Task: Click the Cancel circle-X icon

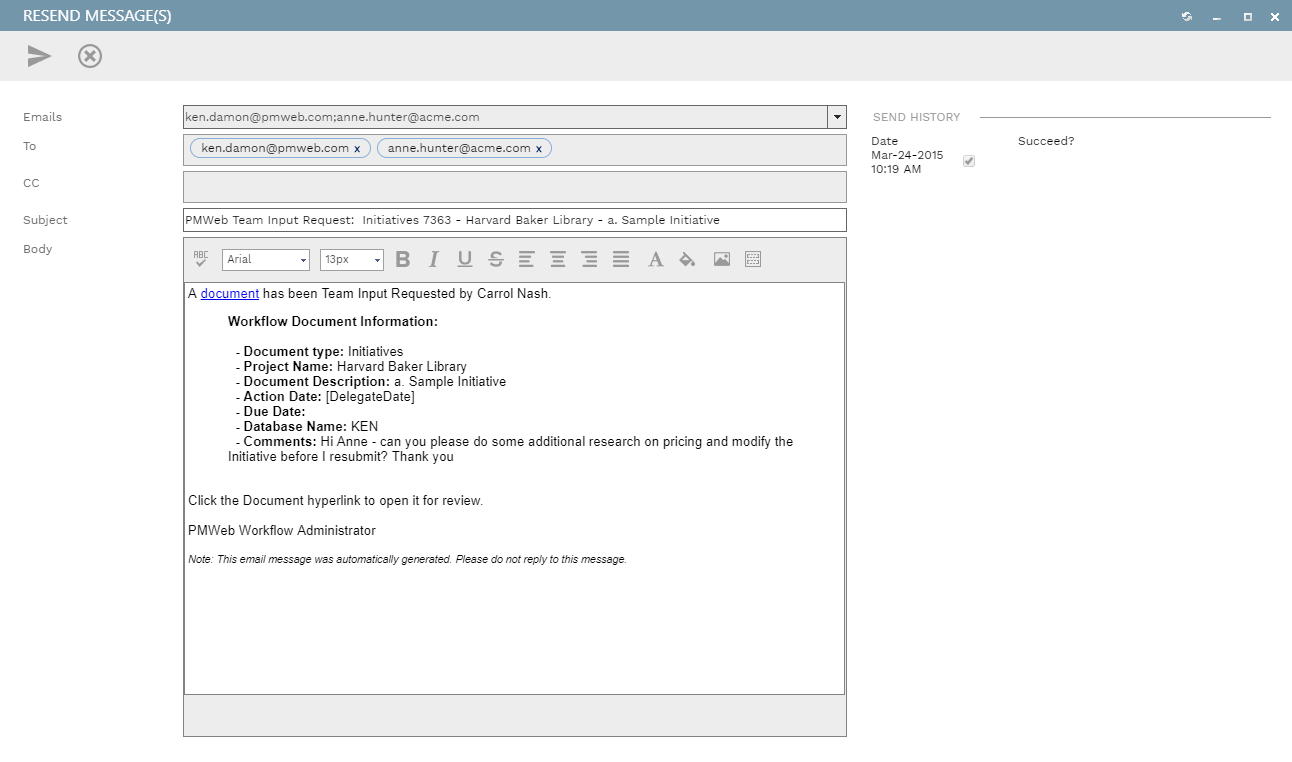Action: click(x=90, y=56)
